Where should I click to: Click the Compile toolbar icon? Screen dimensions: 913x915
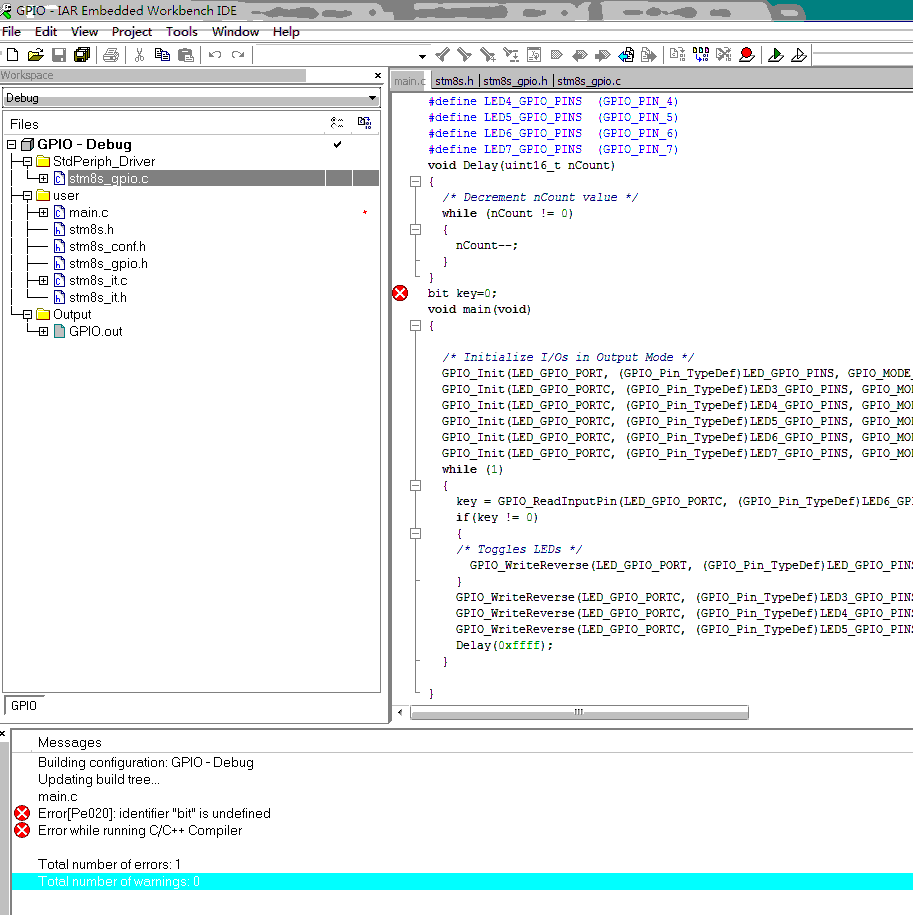pyautogui.click(x=677, y=55)
